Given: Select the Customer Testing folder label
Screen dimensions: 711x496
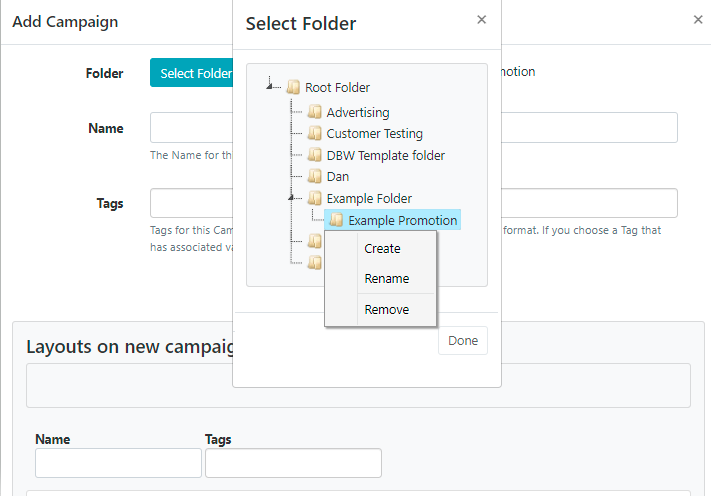Looking at the screenshot, I should click(x=375, y=134).
